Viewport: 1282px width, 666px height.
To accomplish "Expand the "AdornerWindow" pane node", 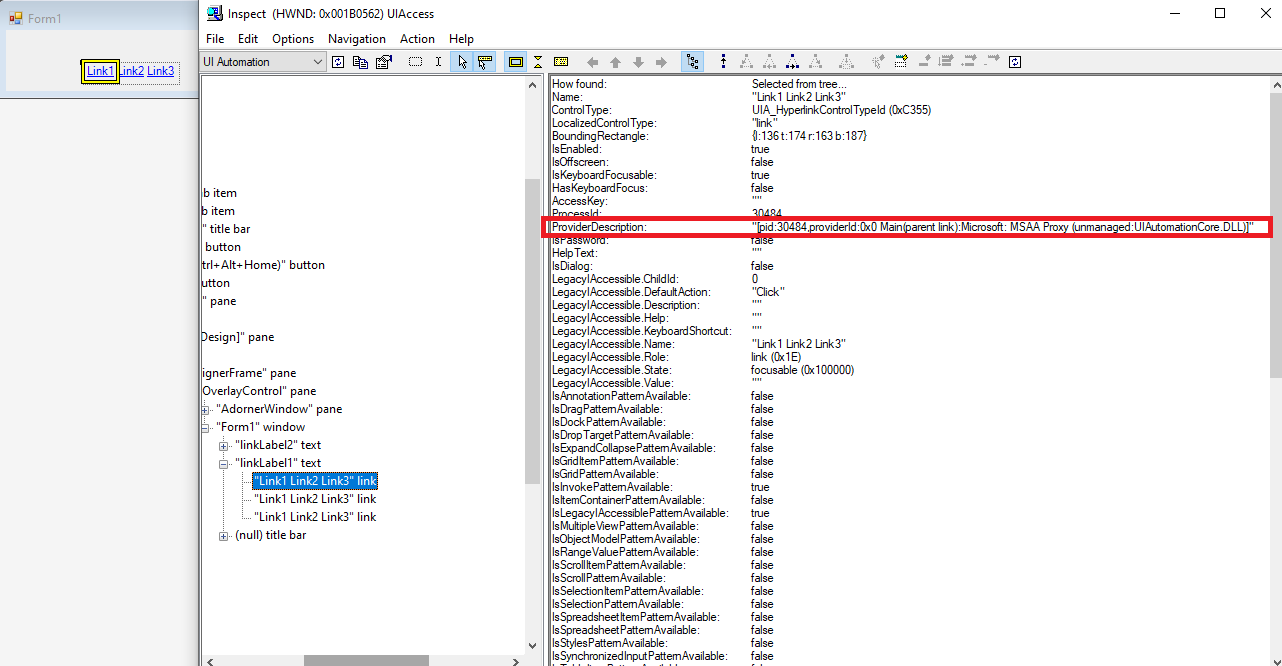I will 206,409.
